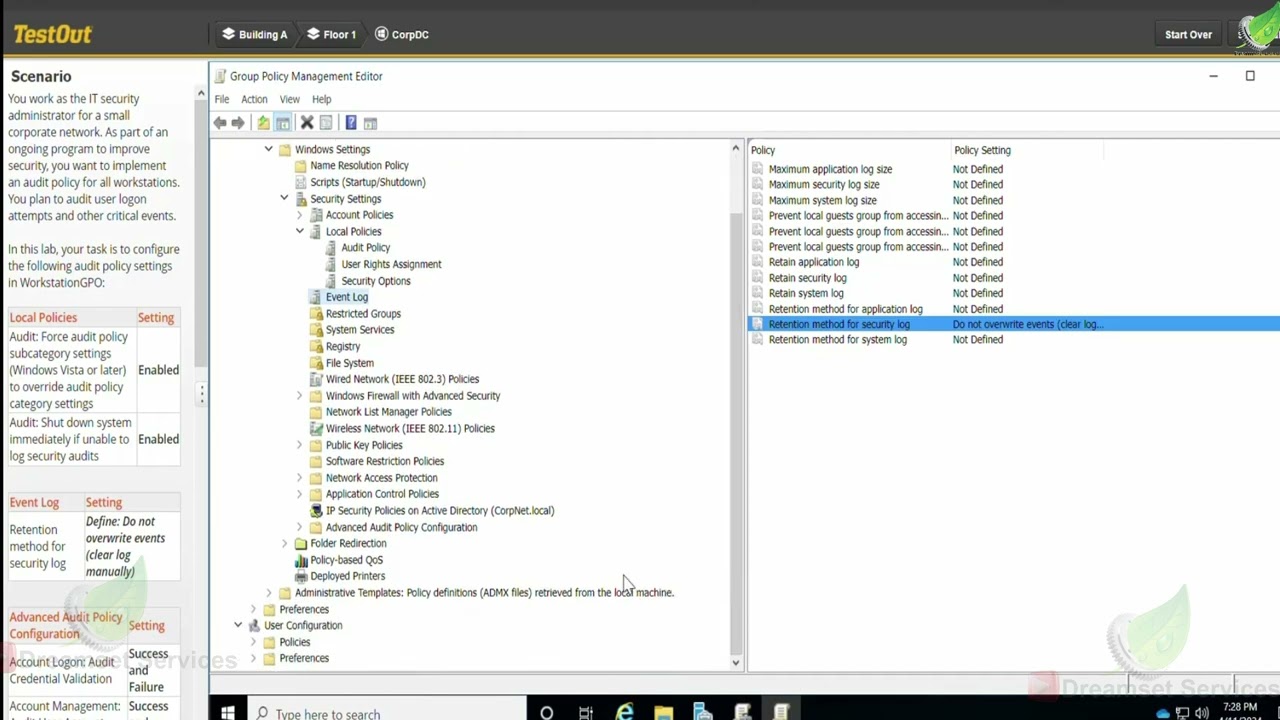Screen dimensions: 1280x720
Task: Open Help using the blue question-mark icon
Action: (x=351, y=123)
